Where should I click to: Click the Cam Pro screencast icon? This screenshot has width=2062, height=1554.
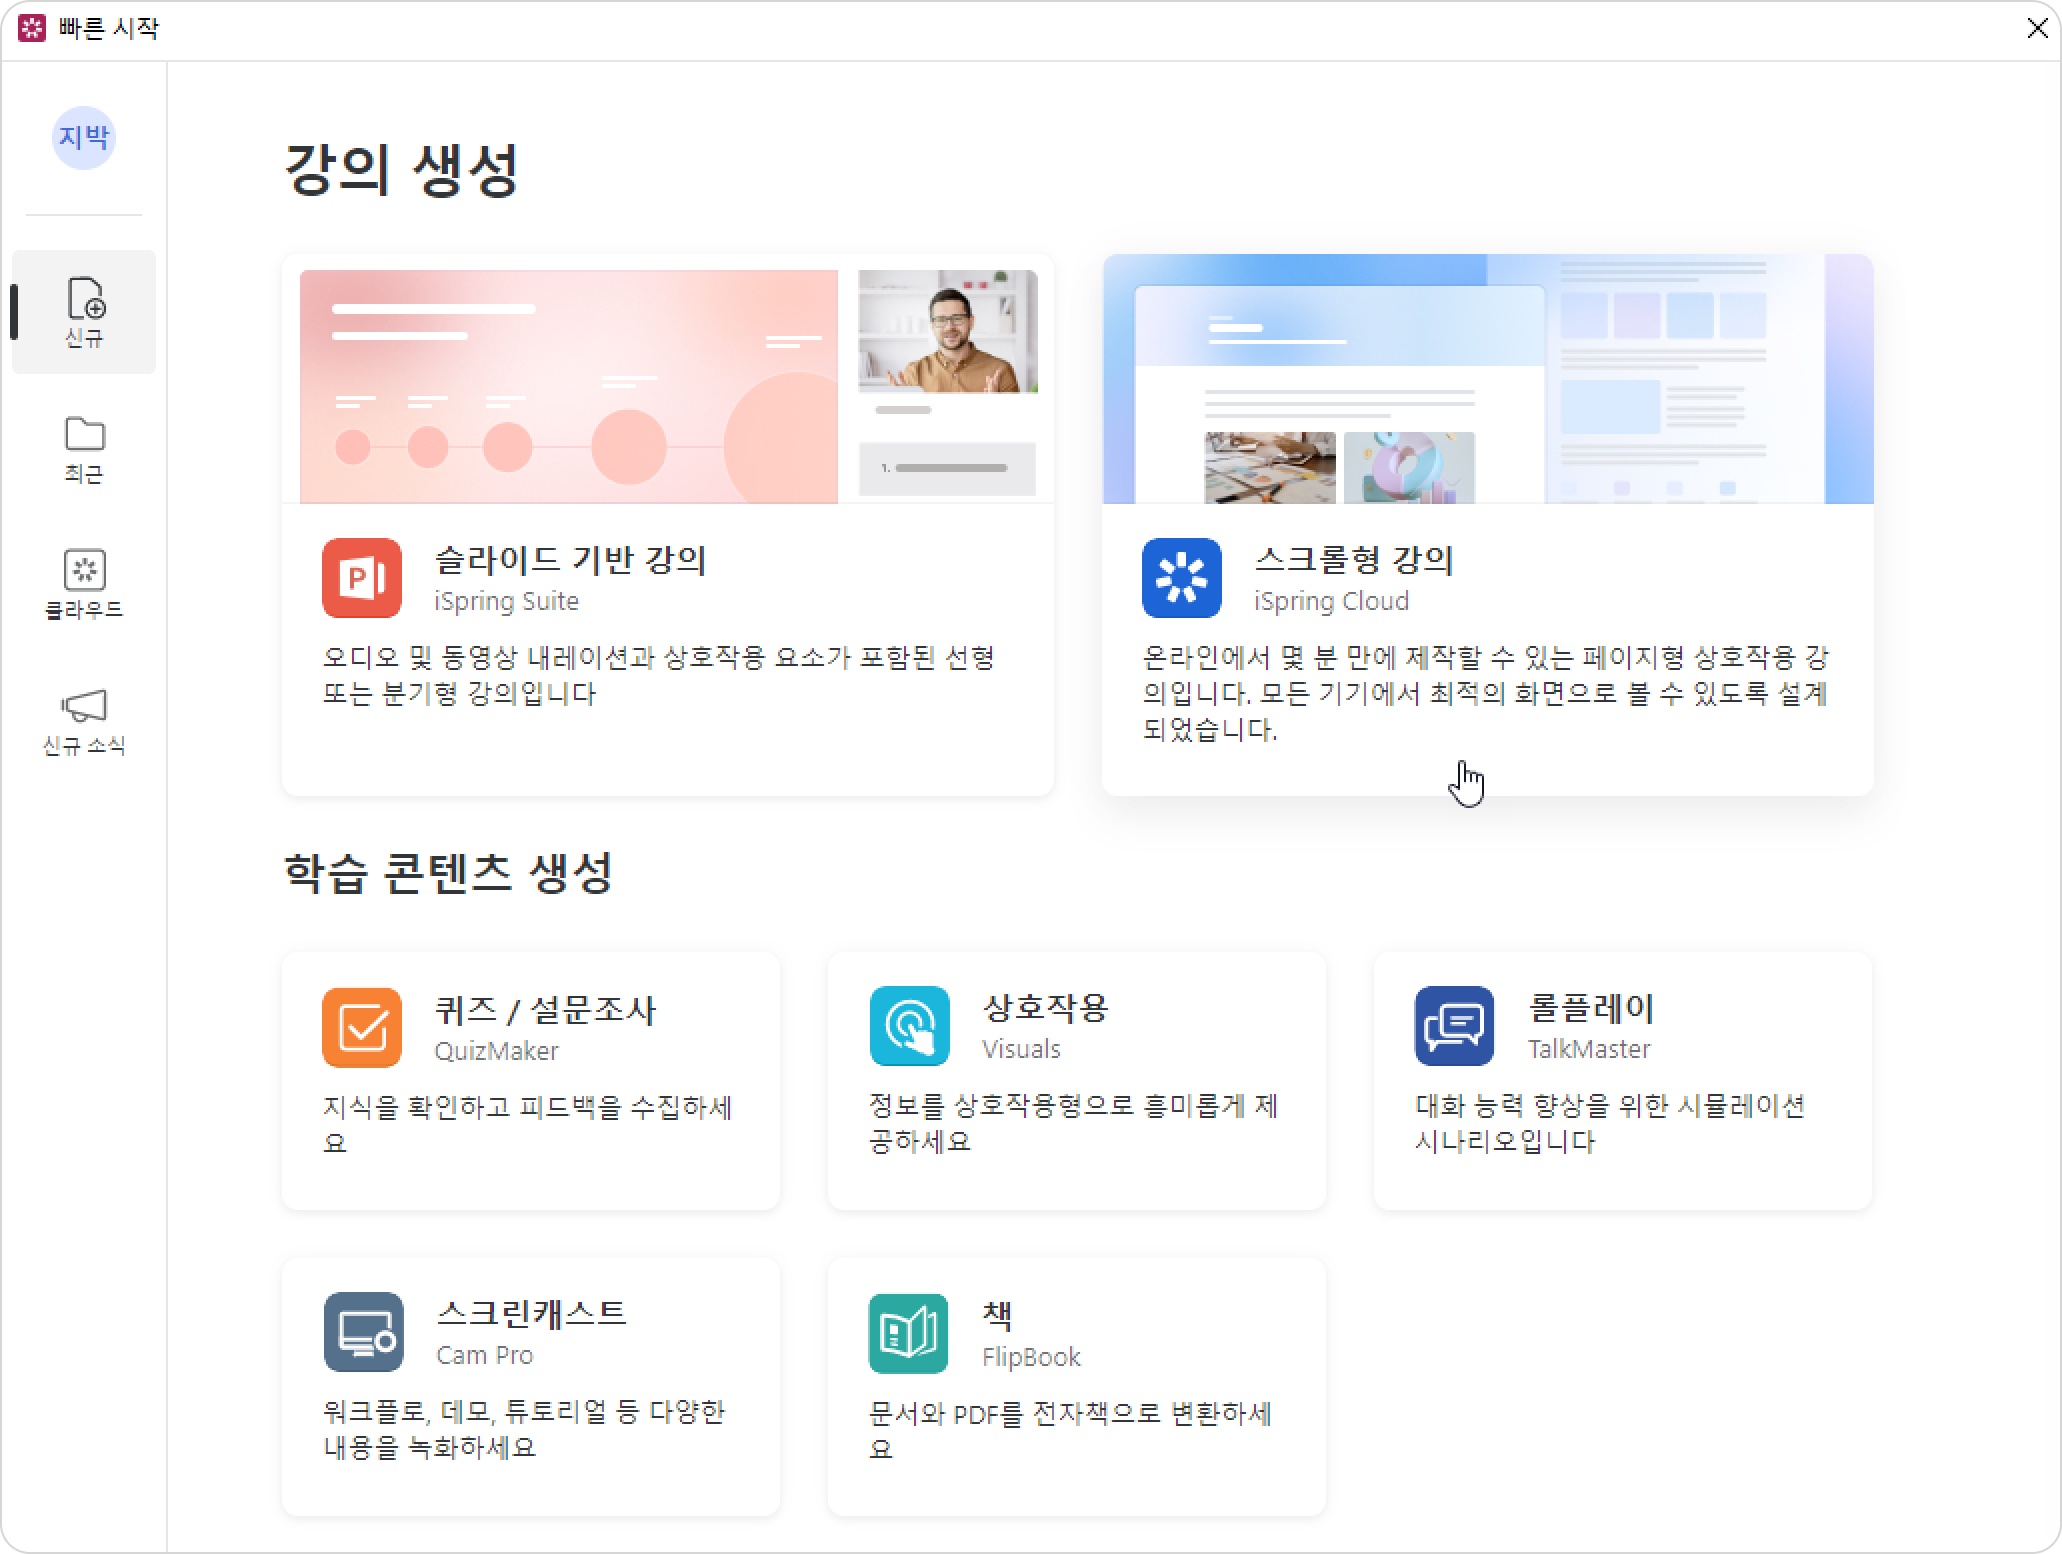point(363,1332)
